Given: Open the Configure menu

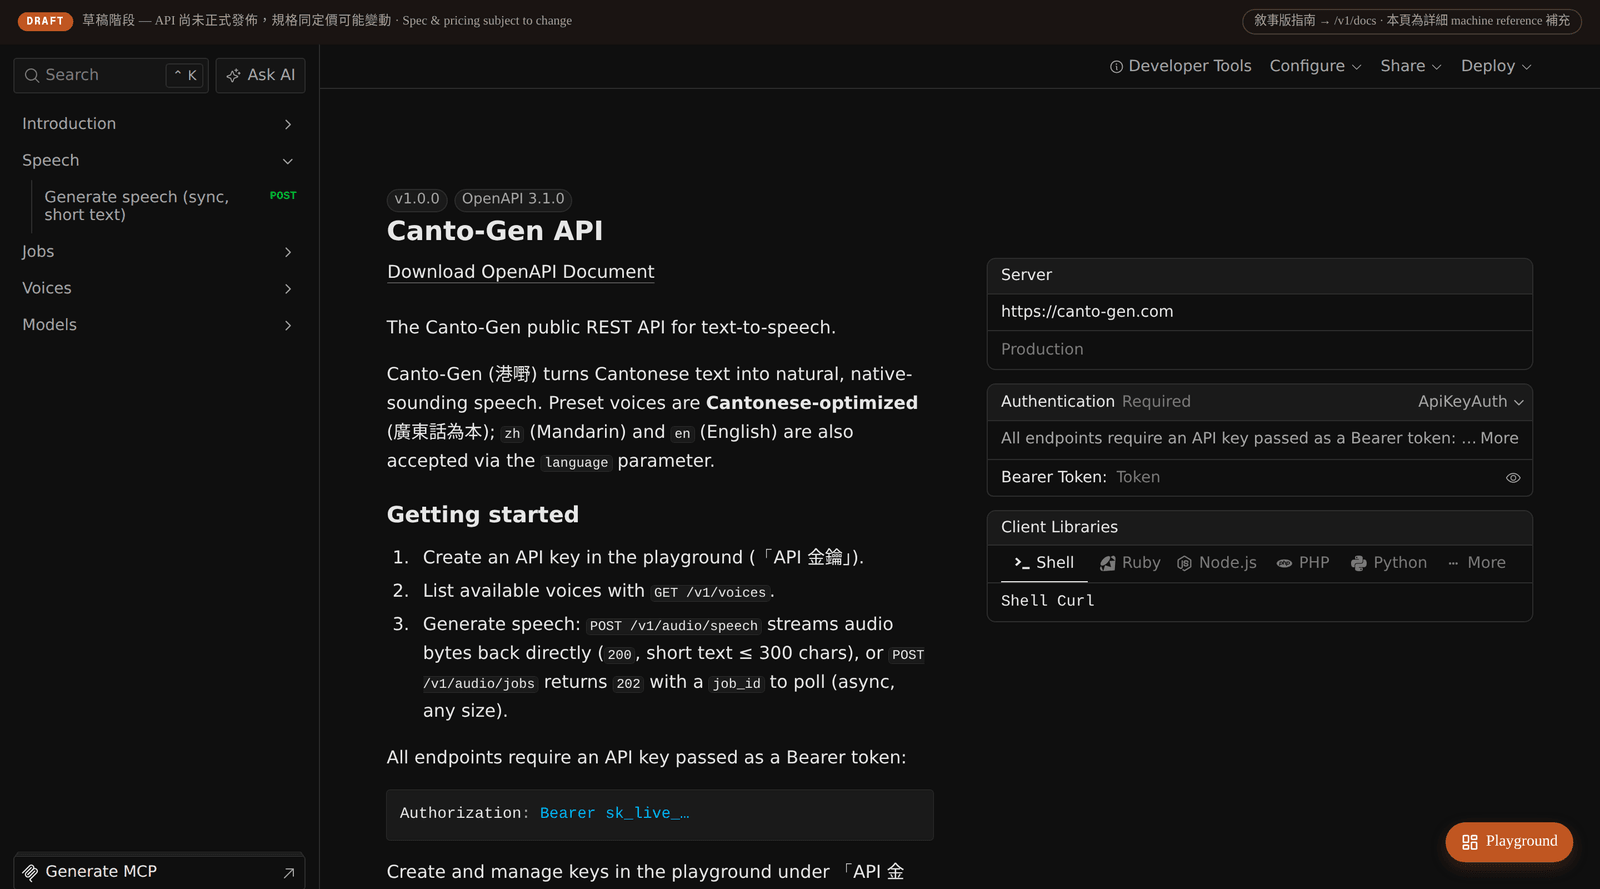Looking at the screenshot, I should point(1315,66).
